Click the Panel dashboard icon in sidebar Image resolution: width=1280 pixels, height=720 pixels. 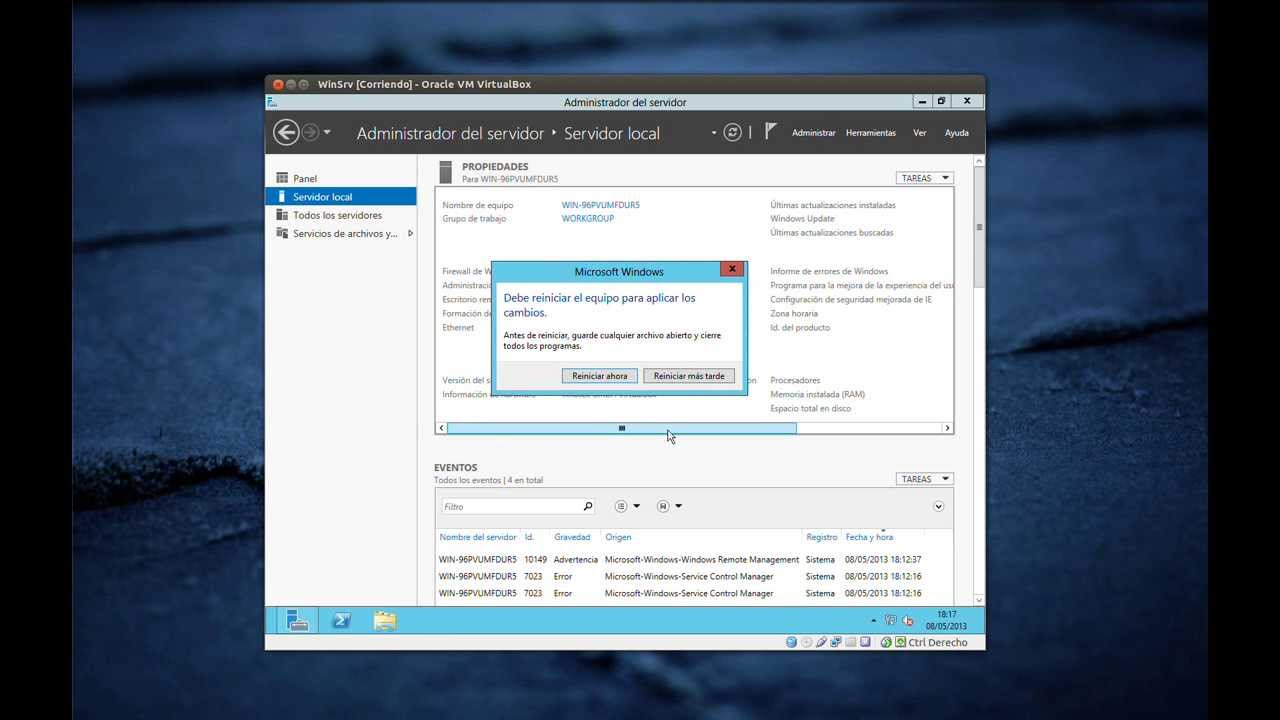pos(282,178)
